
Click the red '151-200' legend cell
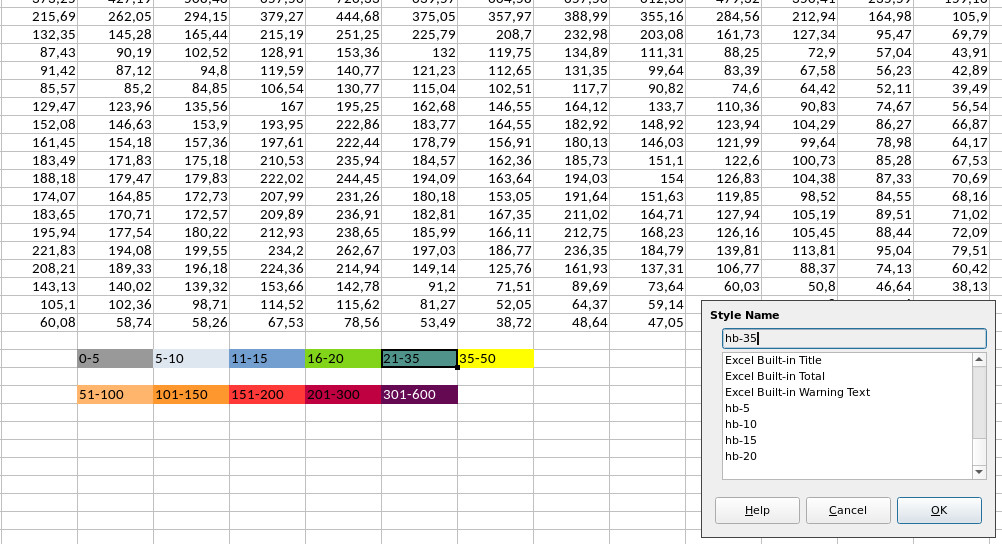tap(267, 394)
